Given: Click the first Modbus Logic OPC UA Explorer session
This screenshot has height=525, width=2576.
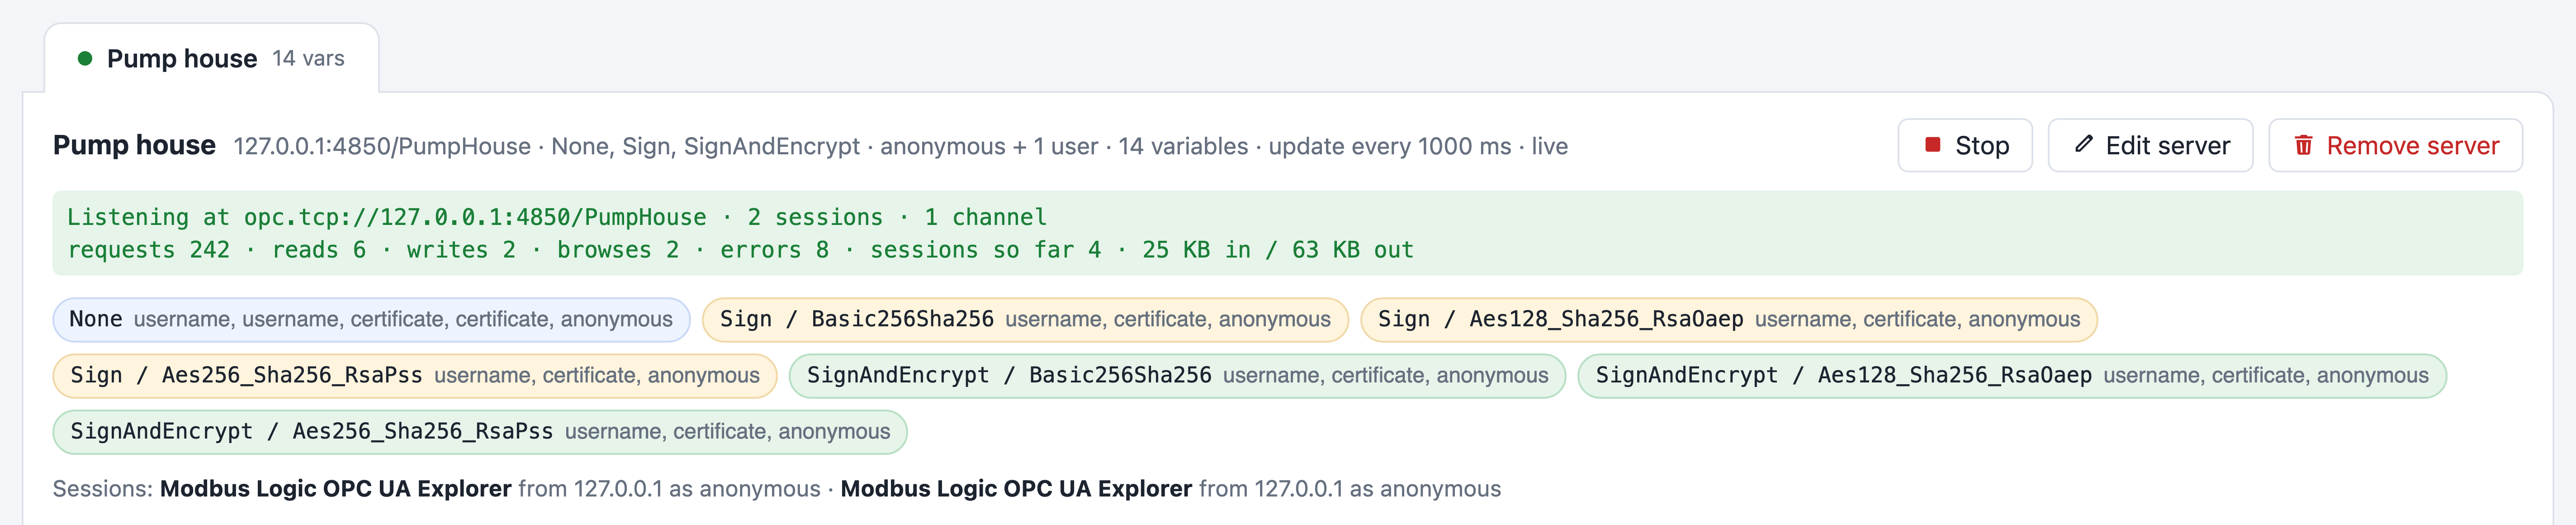Looking at the screenshot, I should point(336,489).
